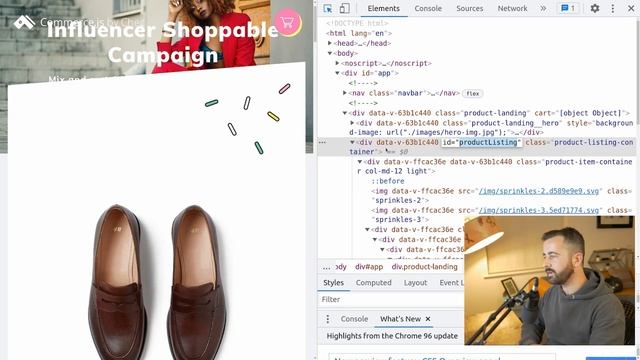Collapse the product-landing div node
Image resolution: width=640 pixels, height=360 pixels.
[345, 113]
